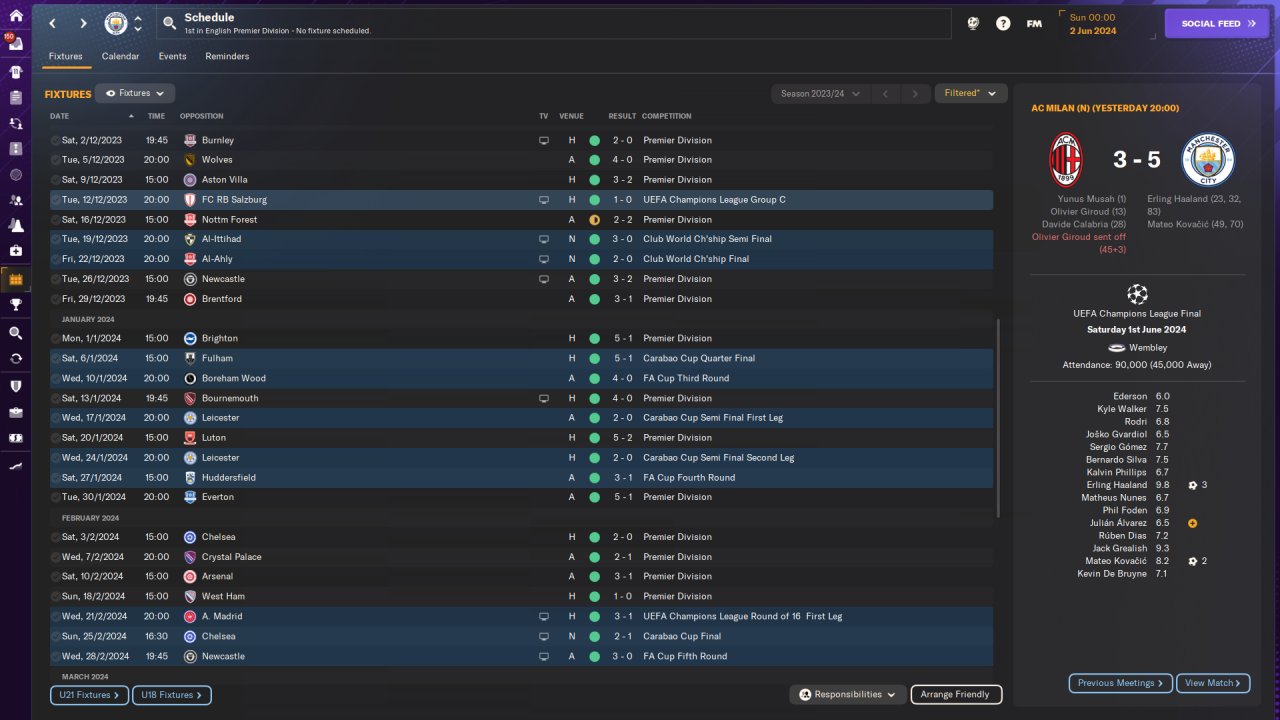Open U18 Fixtures
1280x720 pixels.
click(172, 695)
